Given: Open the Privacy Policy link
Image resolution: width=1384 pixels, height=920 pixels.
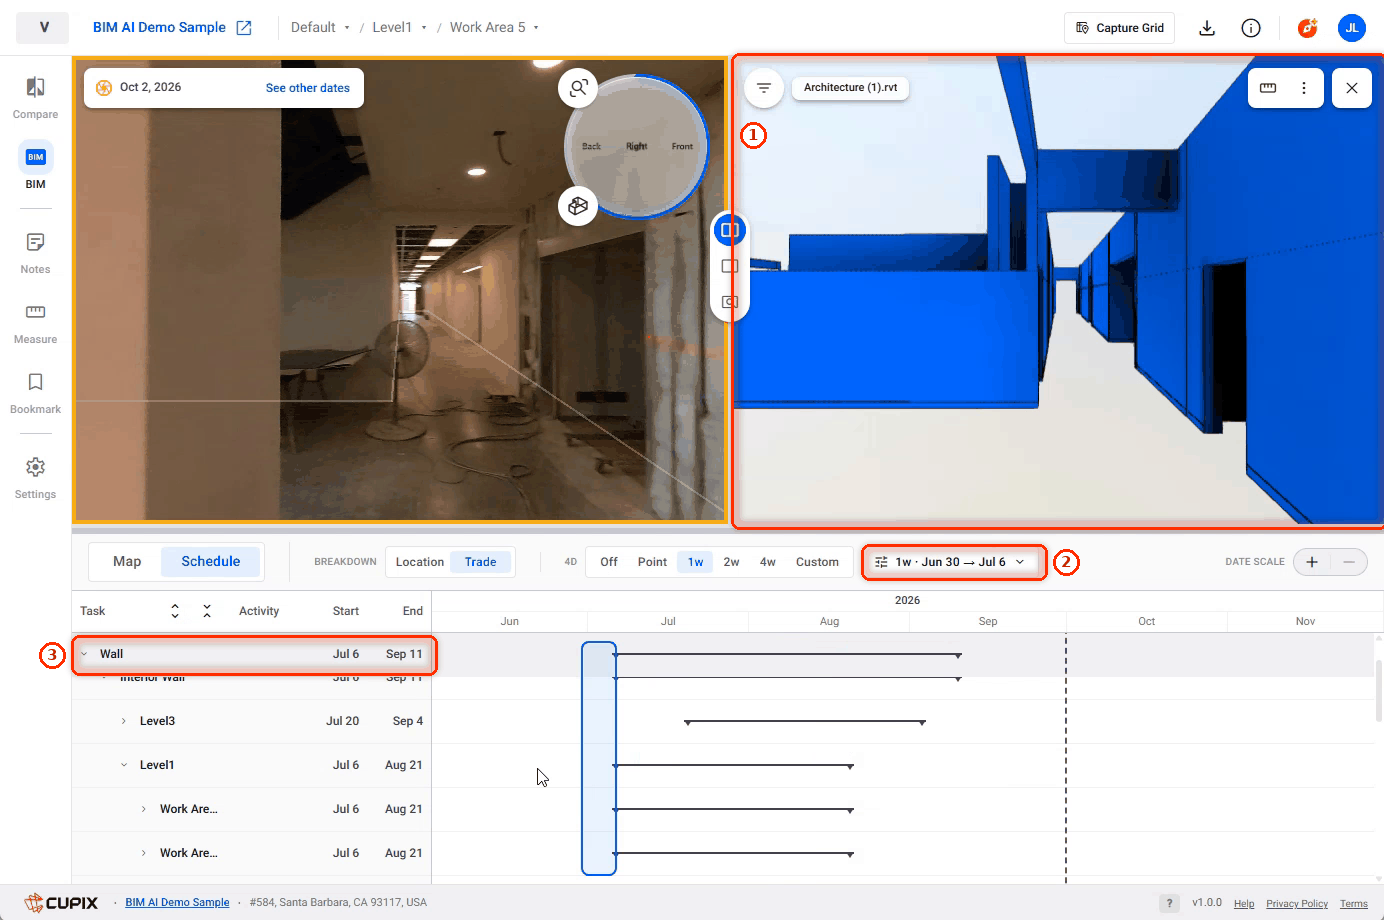Looking at the screenshot, I should pos(1297,903).
